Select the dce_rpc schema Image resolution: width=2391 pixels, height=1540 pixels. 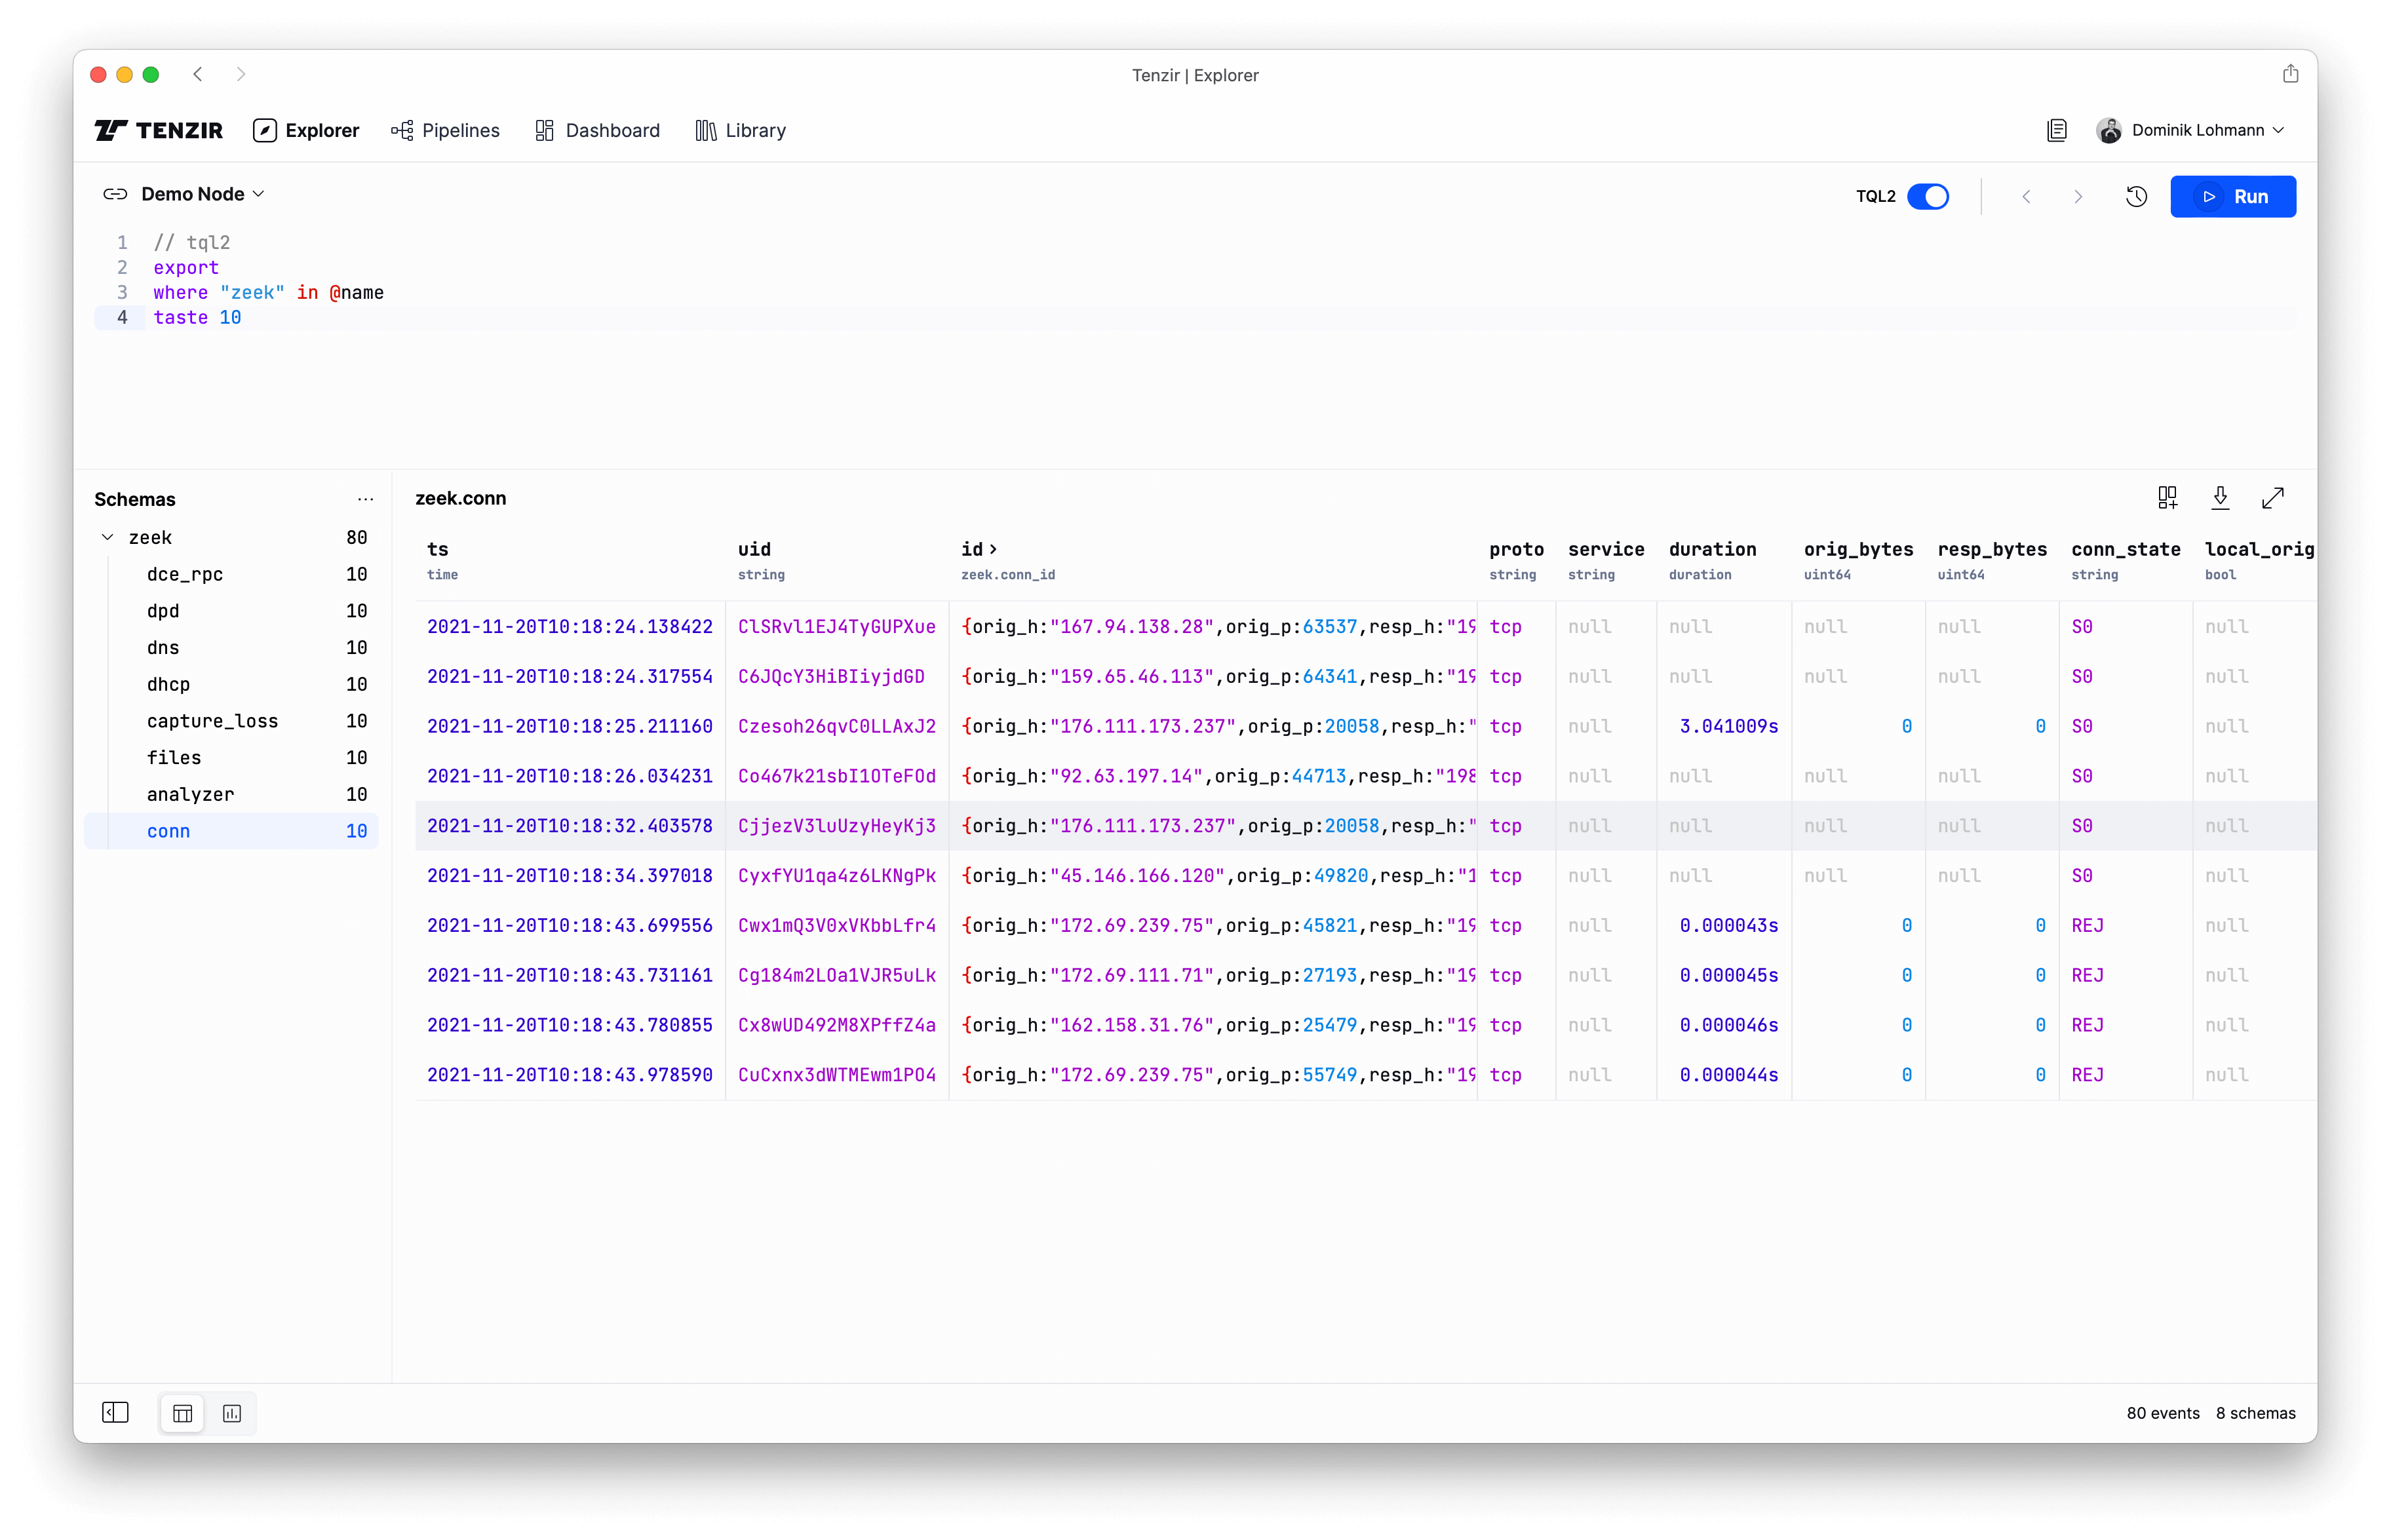pyautogui.click(x=232, y=575)
